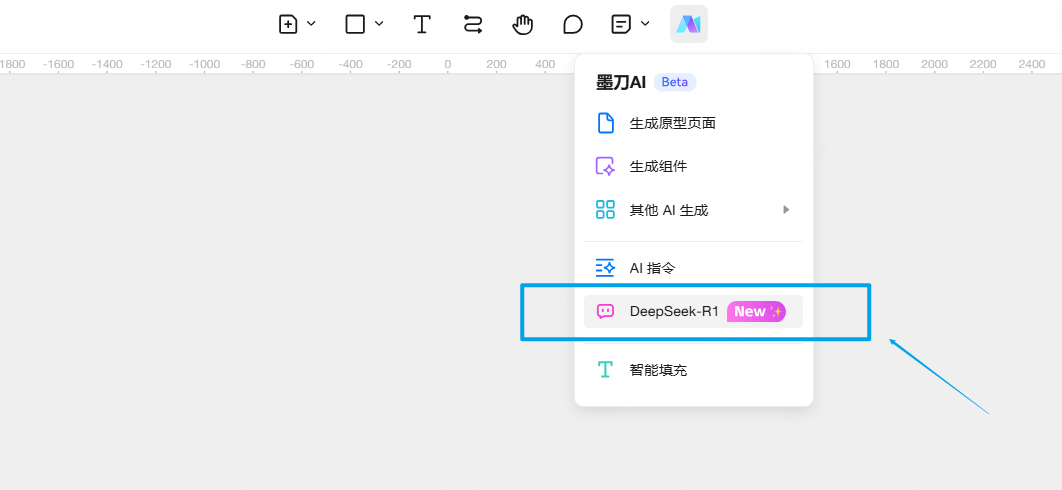
Task: Select the comment bubble tool
Action: tap(573, 24)
